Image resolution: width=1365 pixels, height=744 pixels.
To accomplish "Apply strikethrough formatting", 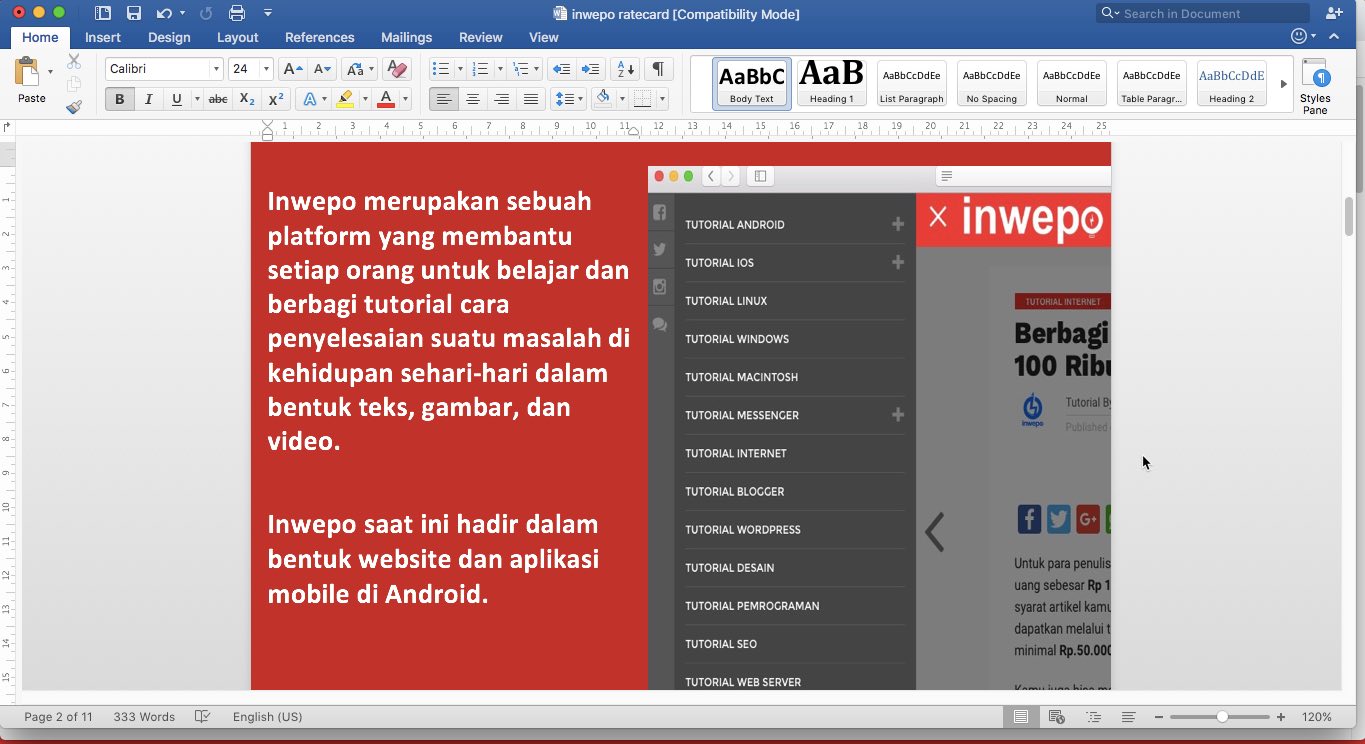I will (218, 99).
